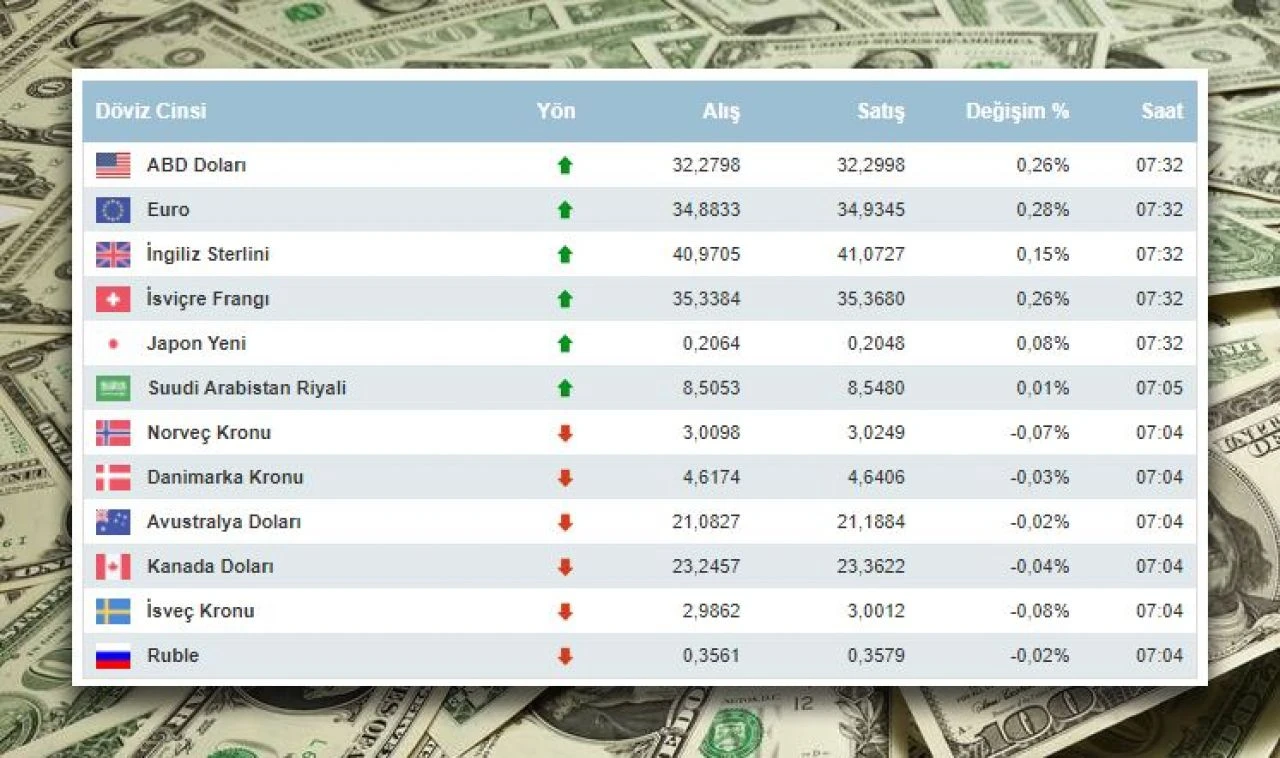
Task: Sort by the Satış column header
Action: pos(881,112)
